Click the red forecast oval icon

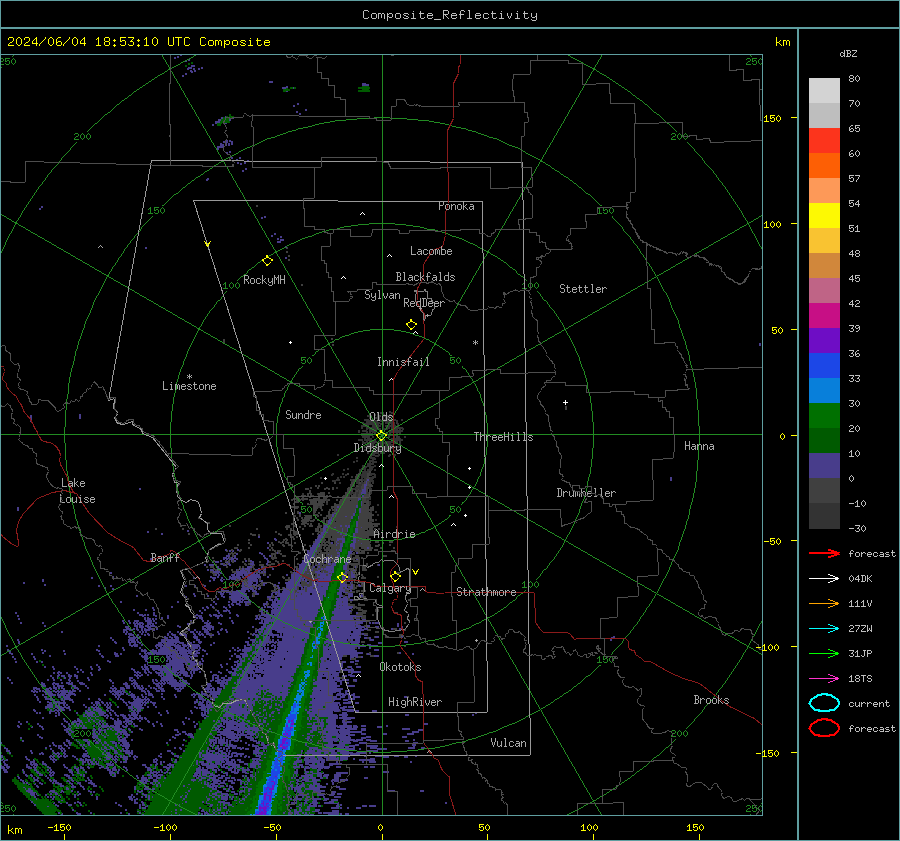pos(824,728)
